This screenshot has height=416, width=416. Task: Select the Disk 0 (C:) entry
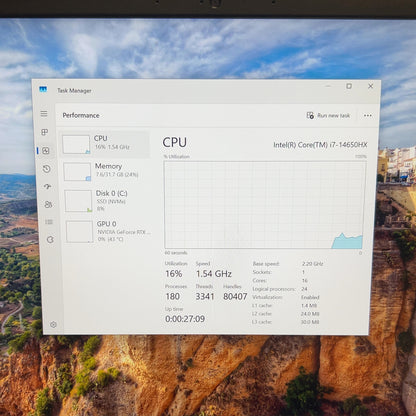tap(107, 201)
